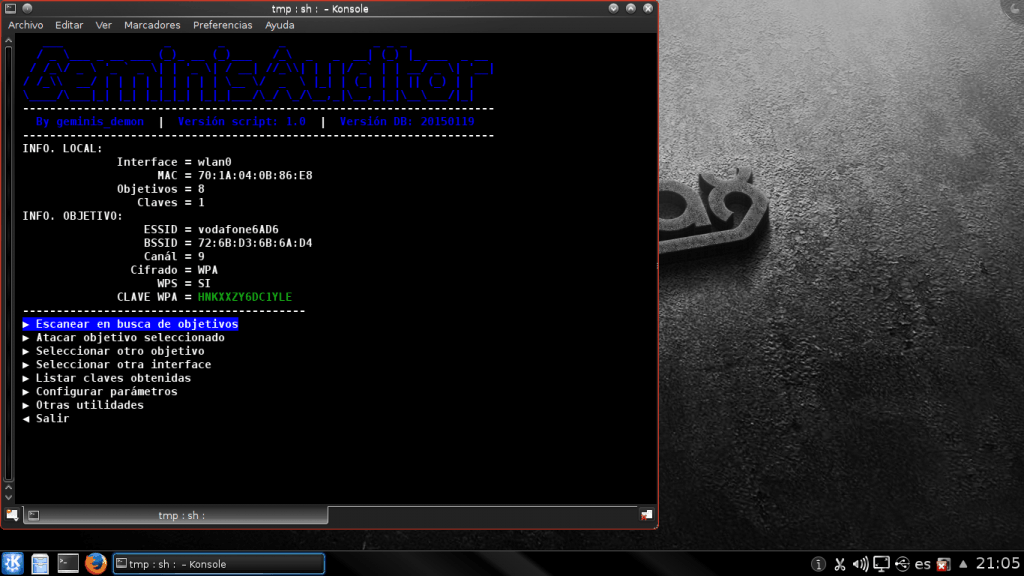Launch Firefox from the panel

[96, 564]
